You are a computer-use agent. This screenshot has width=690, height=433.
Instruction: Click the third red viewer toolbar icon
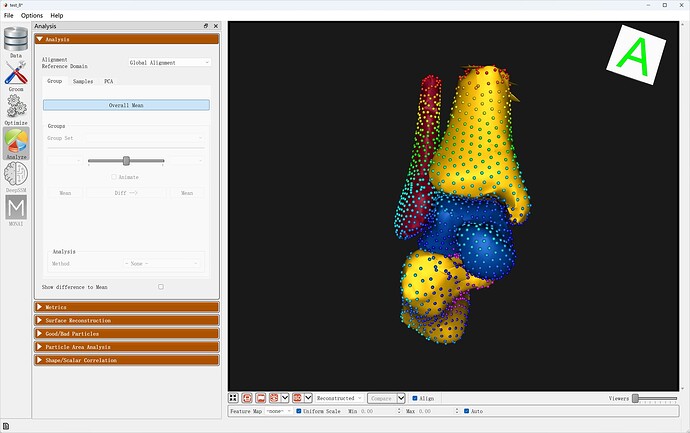261,398
